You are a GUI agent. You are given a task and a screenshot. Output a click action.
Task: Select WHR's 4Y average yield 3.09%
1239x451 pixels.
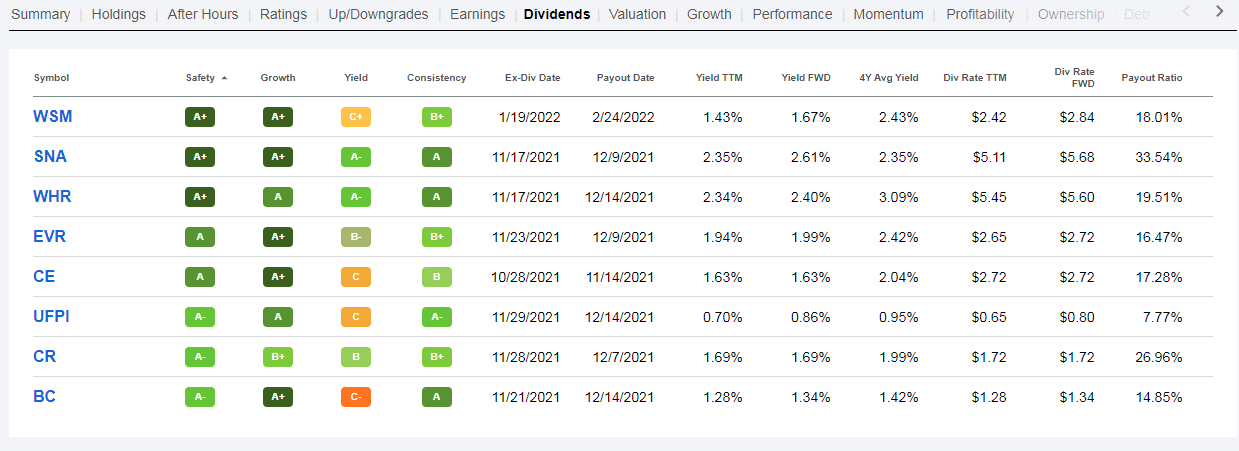(898, 197)
